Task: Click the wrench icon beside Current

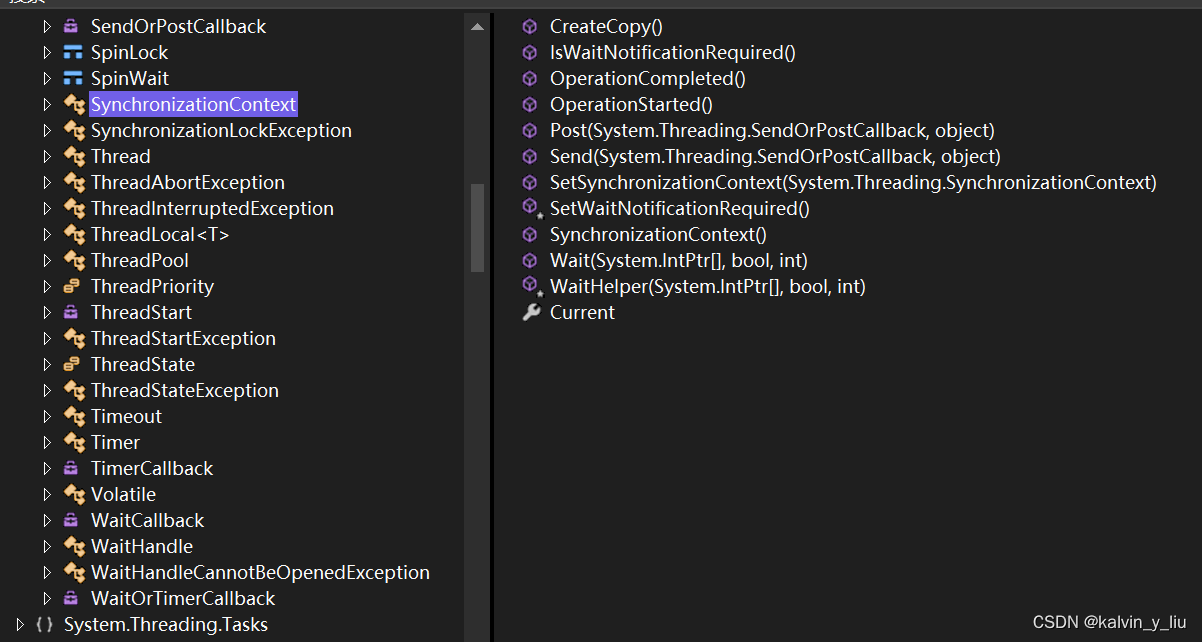Action: [x=531, y=312]
